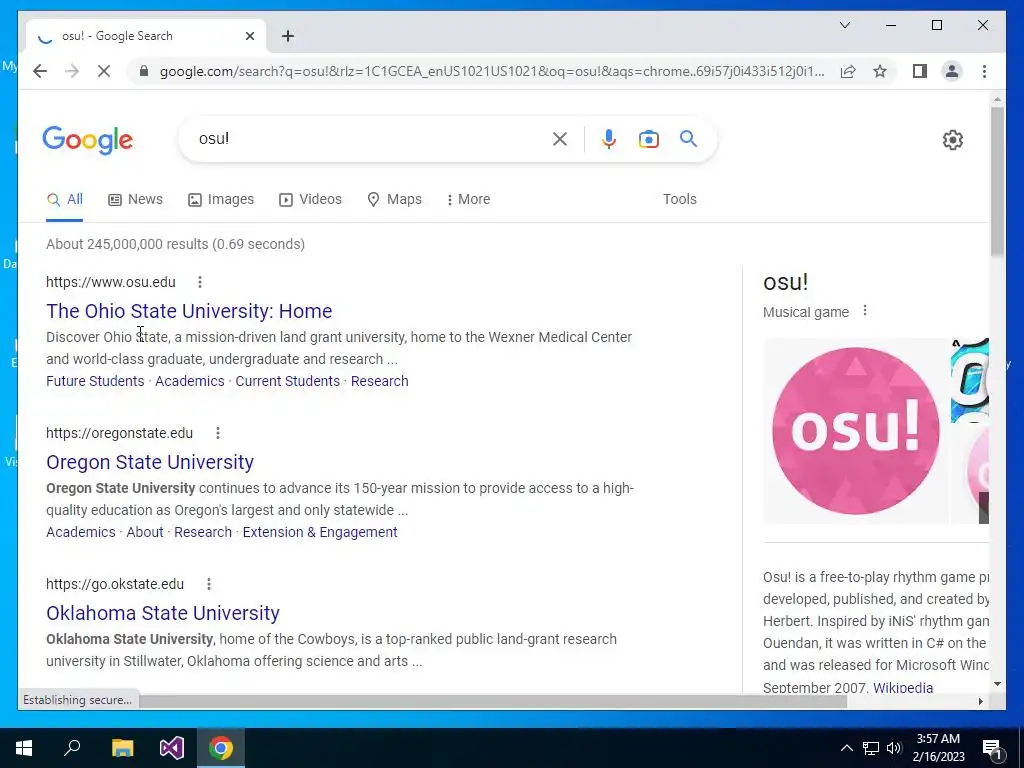Open Oregon State University result
The width and height of the screenshot is (1024, 768).
click(x=150, y=462)
